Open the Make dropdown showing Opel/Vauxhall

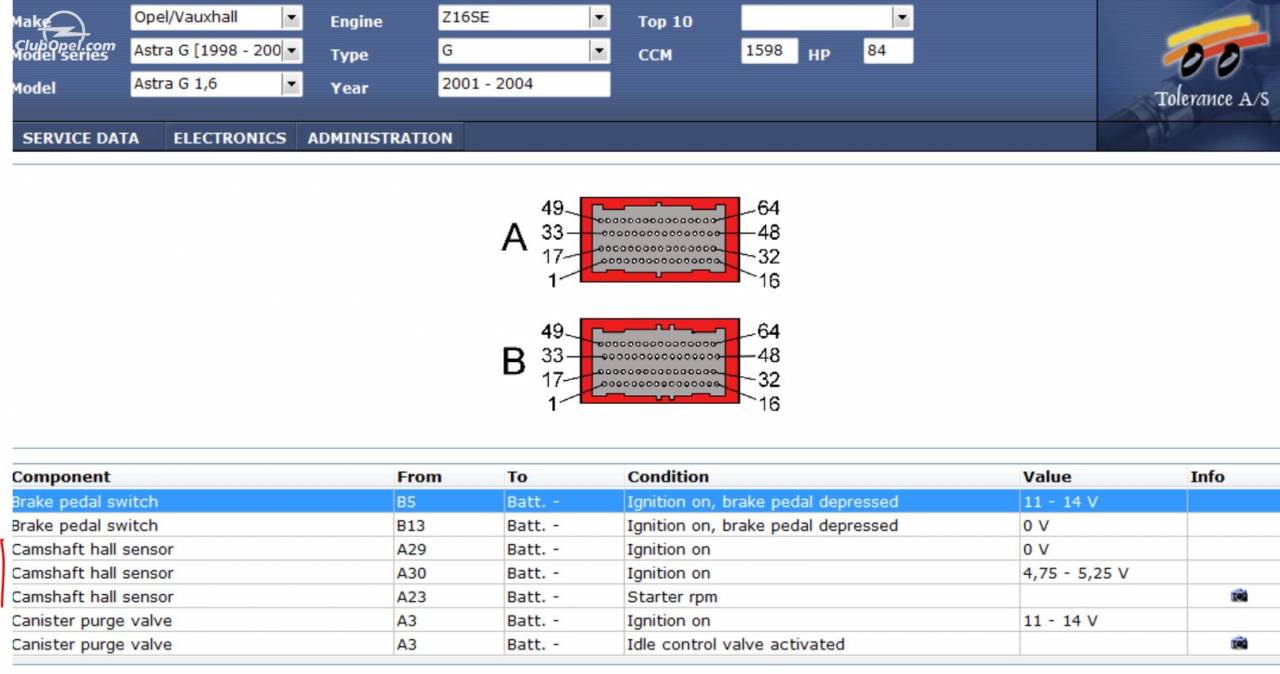click(291, 17)
